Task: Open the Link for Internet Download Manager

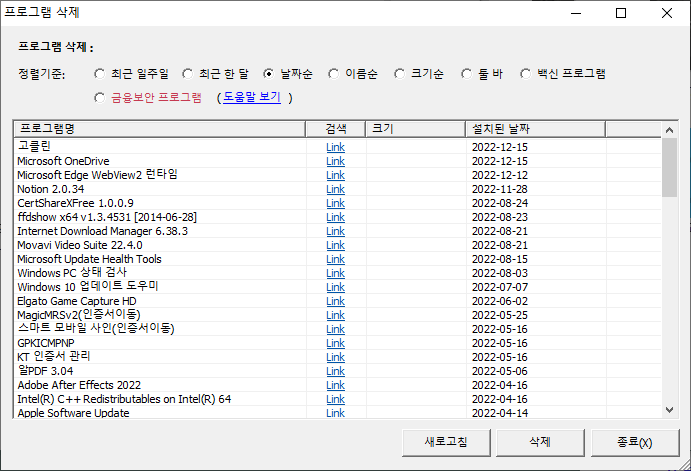Action: 335,231
